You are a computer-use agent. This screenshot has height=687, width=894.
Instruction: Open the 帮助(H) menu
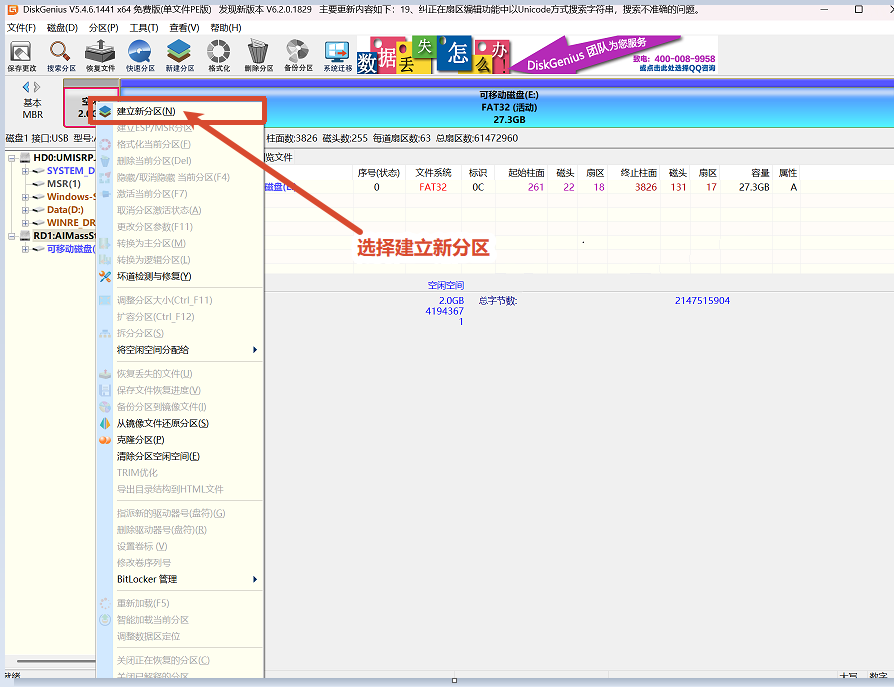pyautogui.click(x=226, y=28)
